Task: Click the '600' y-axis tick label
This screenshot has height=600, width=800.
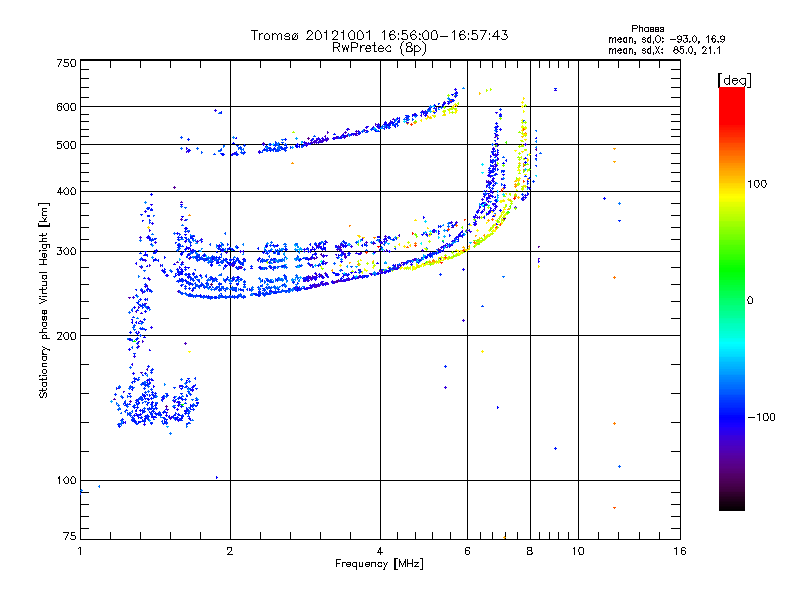Action: pyautogui.click(x=66, y=107)
